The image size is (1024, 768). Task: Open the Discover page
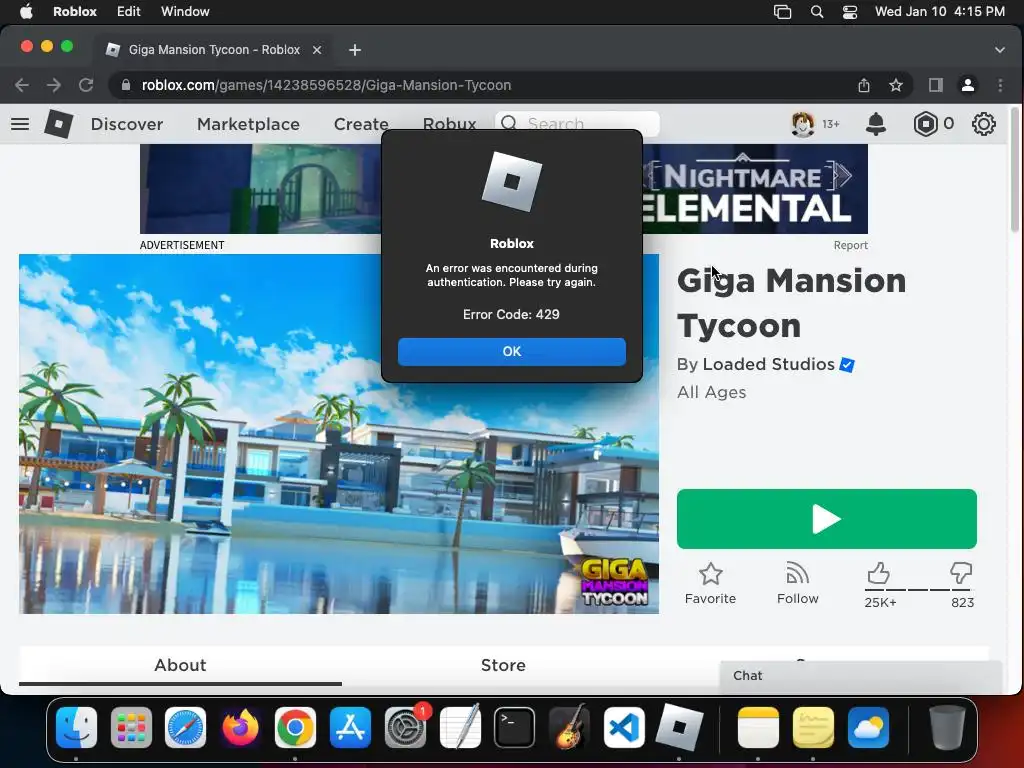point(127,124)
